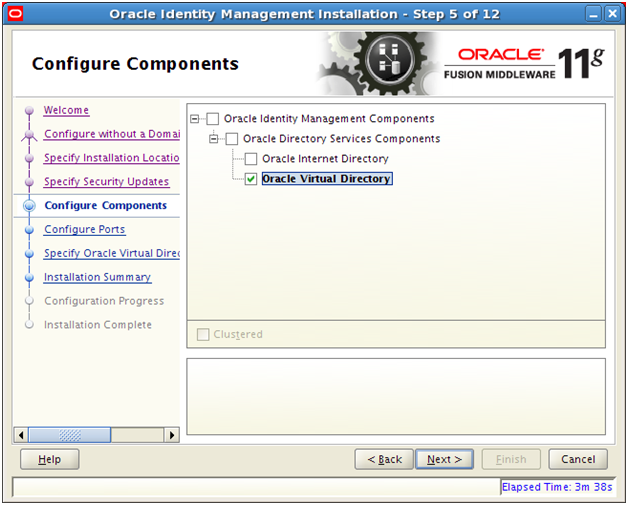Open Specify Oracle Virtual Directory step
628x505 pixels.
[x=112, y=253]
